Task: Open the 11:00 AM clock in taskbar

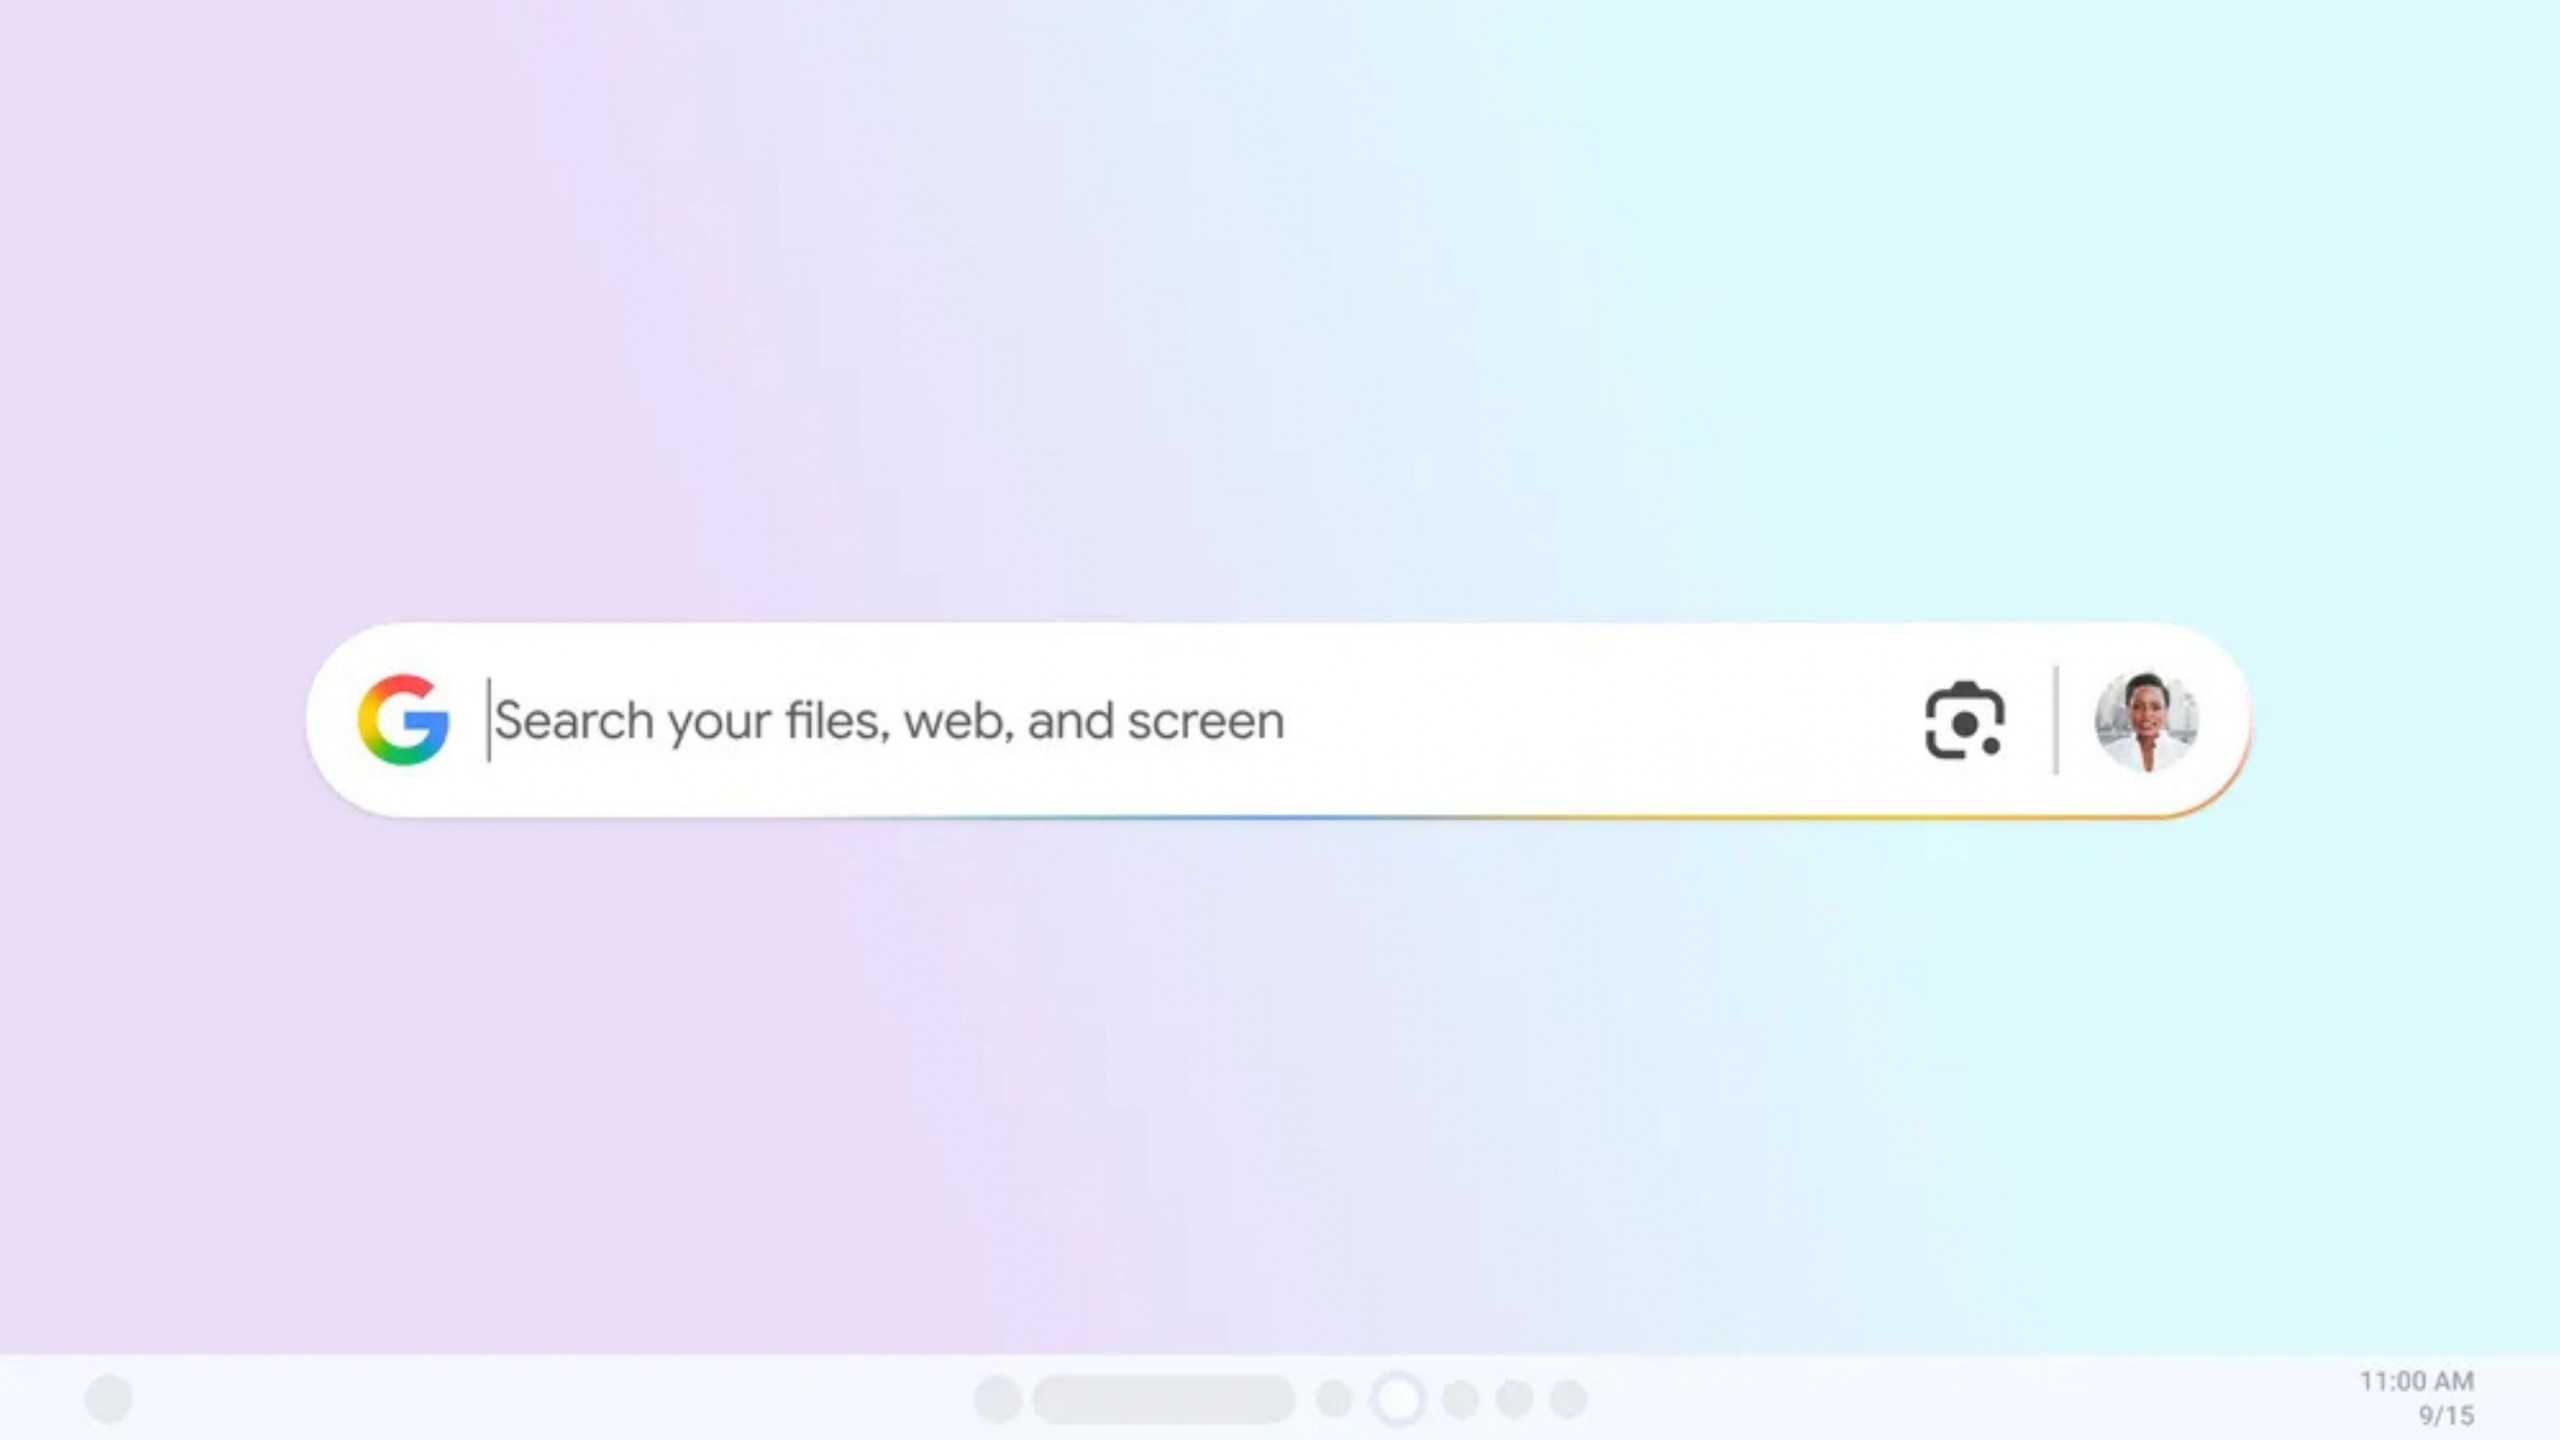Action: coord(2416,1381)
